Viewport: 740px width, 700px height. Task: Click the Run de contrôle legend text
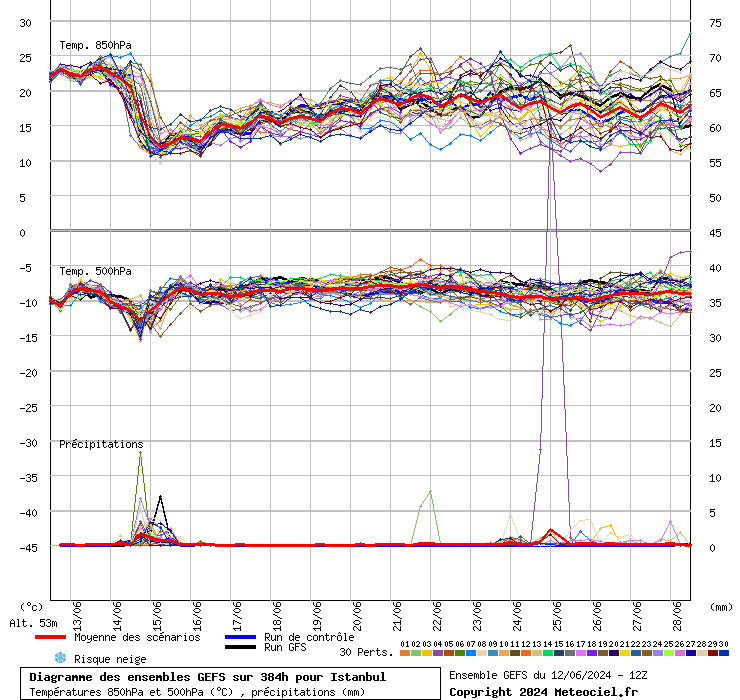point(309,637)
